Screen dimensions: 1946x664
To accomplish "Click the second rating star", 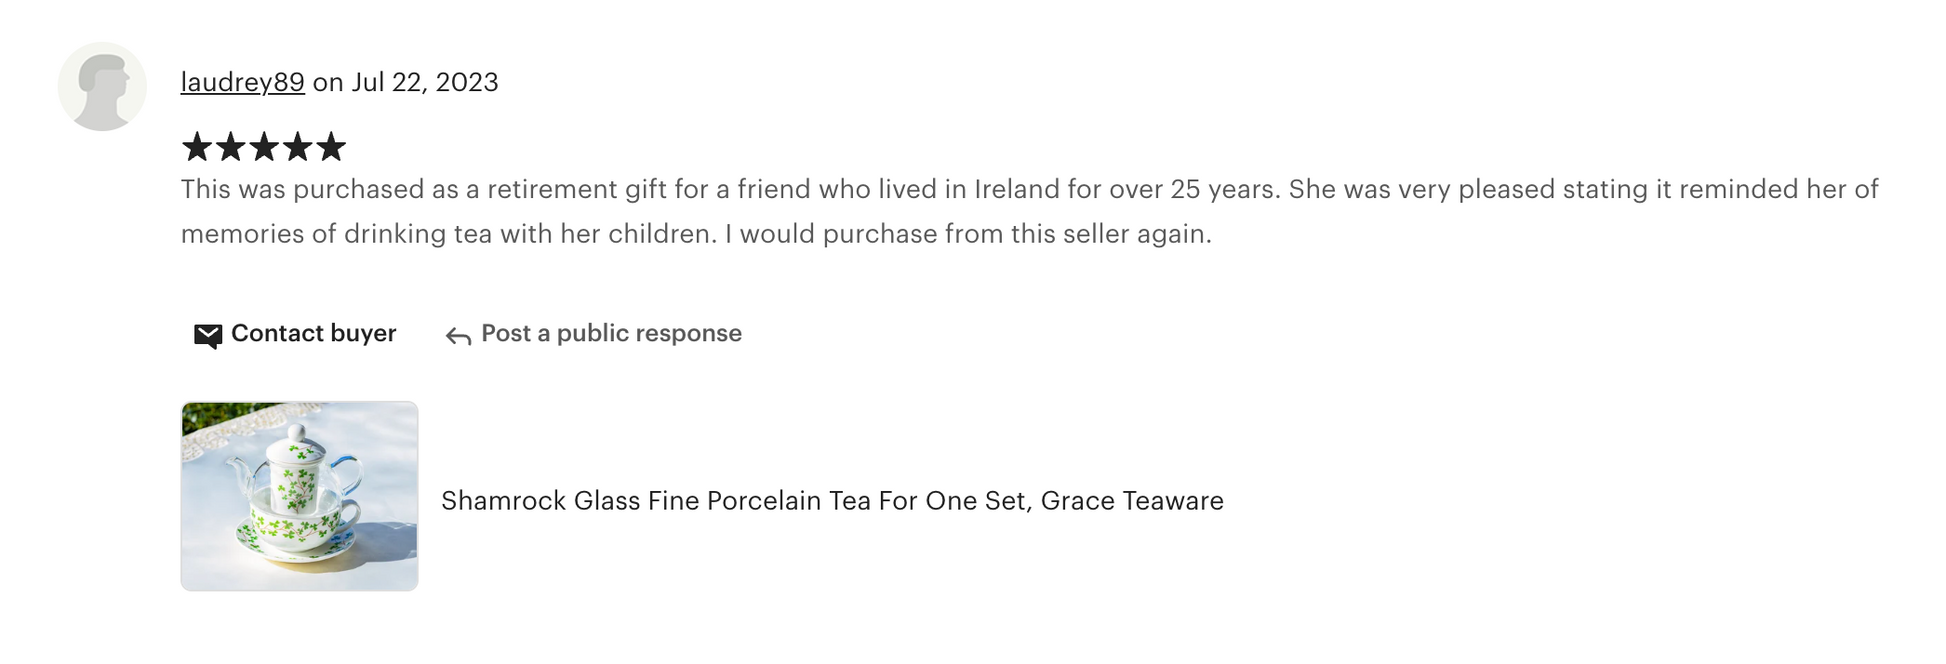I will click(231, 148).
